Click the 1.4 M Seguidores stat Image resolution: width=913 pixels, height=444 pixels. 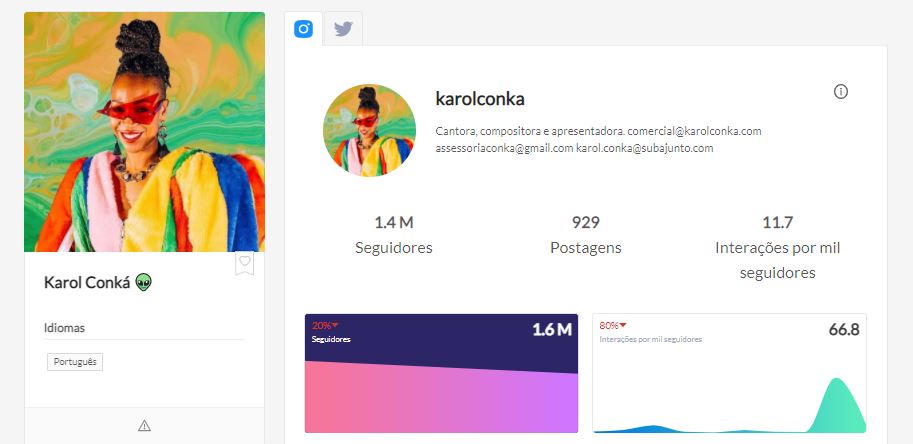click(394, 235)
